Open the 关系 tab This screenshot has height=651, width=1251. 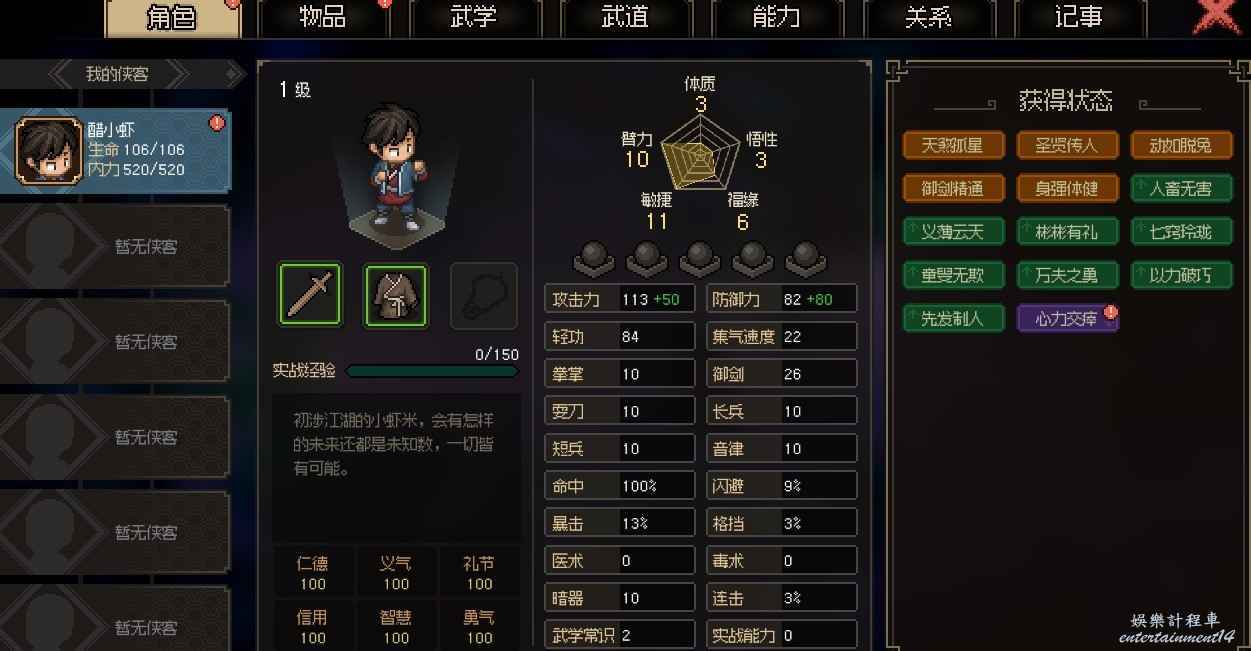929,18
